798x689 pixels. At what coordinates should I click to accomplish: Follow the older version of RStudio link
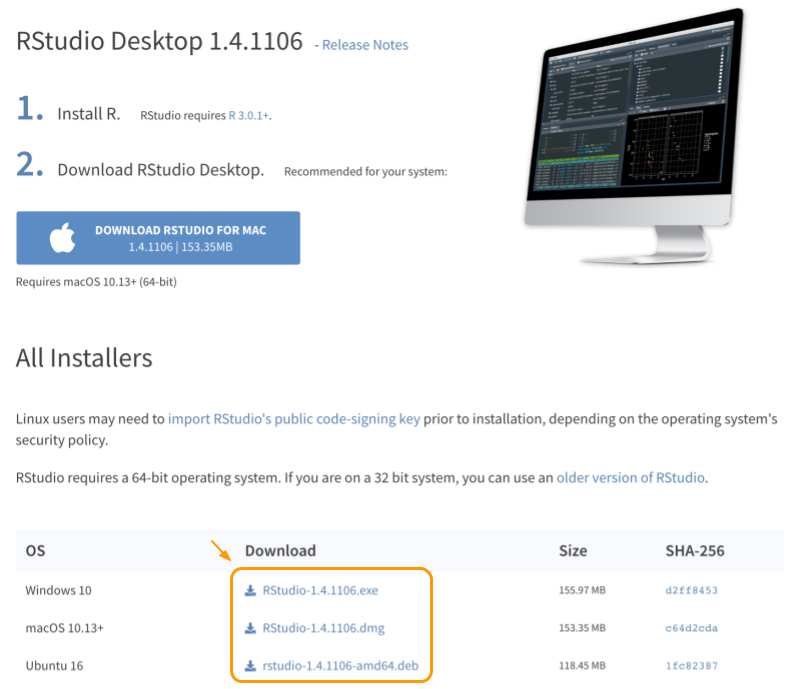pyautogui.click(x=631, y=477)
